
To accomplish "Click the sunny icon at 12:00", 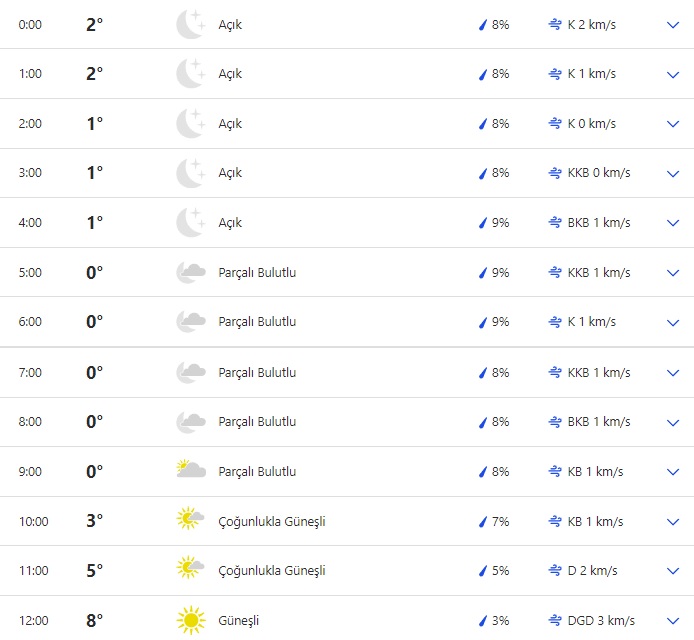I will [x=190, y=620].
